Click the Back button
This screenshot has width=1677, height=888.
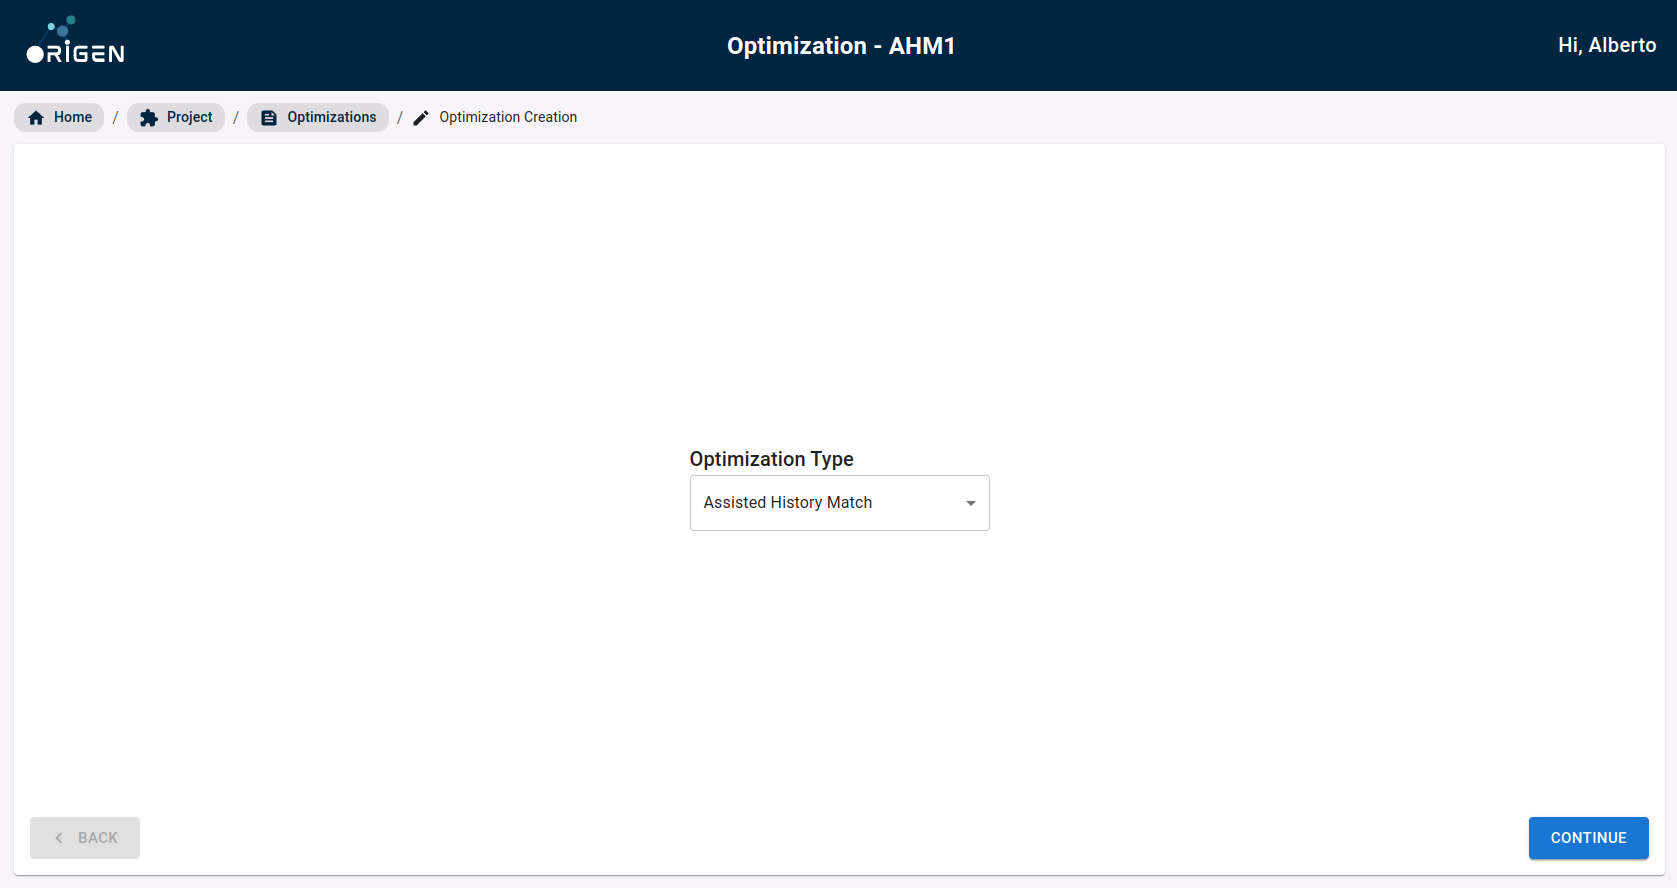tap(85, 838)
